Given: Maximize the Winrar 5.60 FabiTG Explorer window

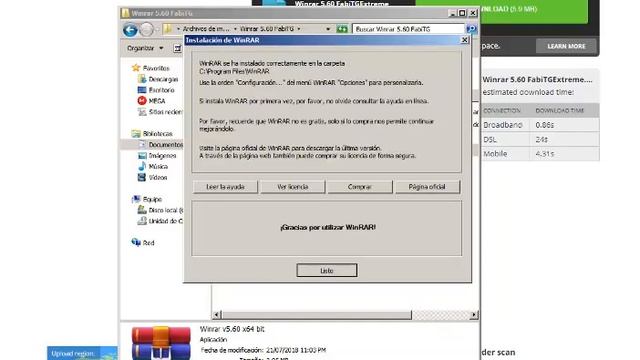Looking at the screenshot, I should pyautogui.click(x=462, y=13).
